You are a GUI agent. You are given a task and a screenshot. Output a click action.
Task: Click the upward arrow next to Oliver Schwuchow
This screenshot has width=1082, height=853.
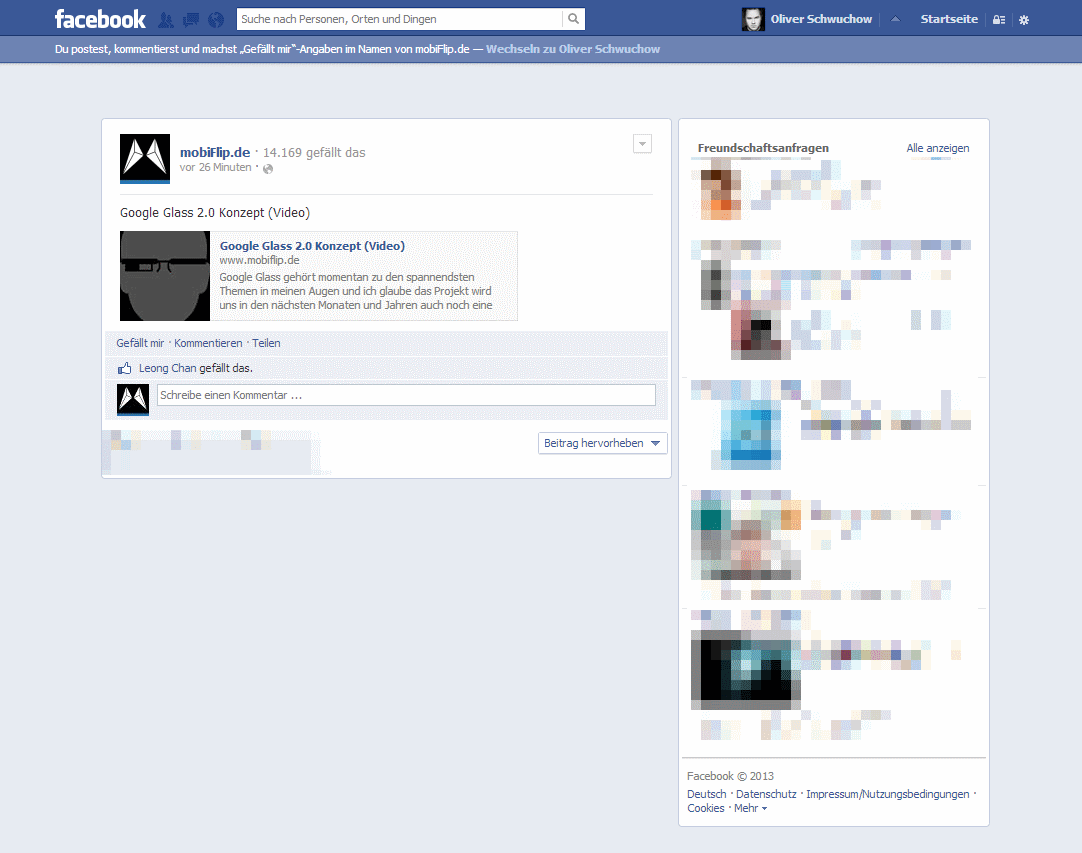point(895,19)
